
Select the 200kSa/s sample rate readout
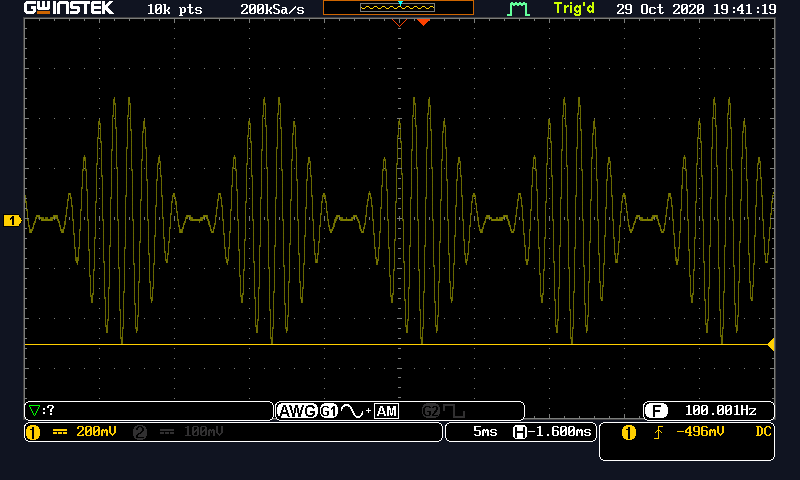272,9
